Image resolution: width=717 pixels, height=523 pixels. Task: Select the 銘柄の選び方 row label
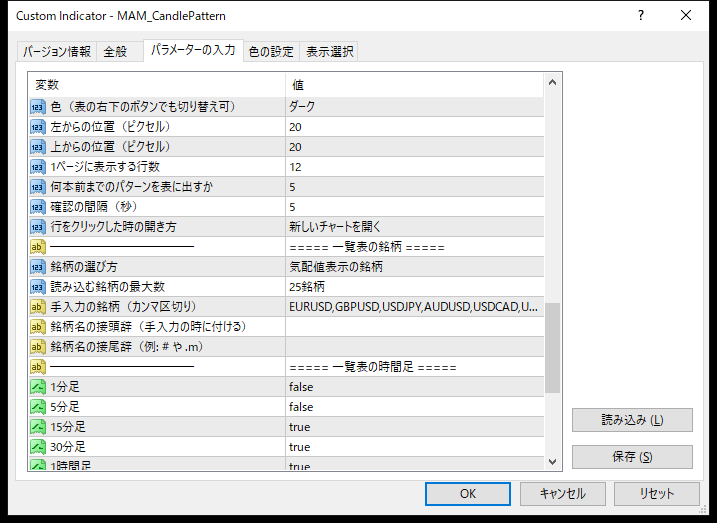pyautogui.click(x=84, y=267)
